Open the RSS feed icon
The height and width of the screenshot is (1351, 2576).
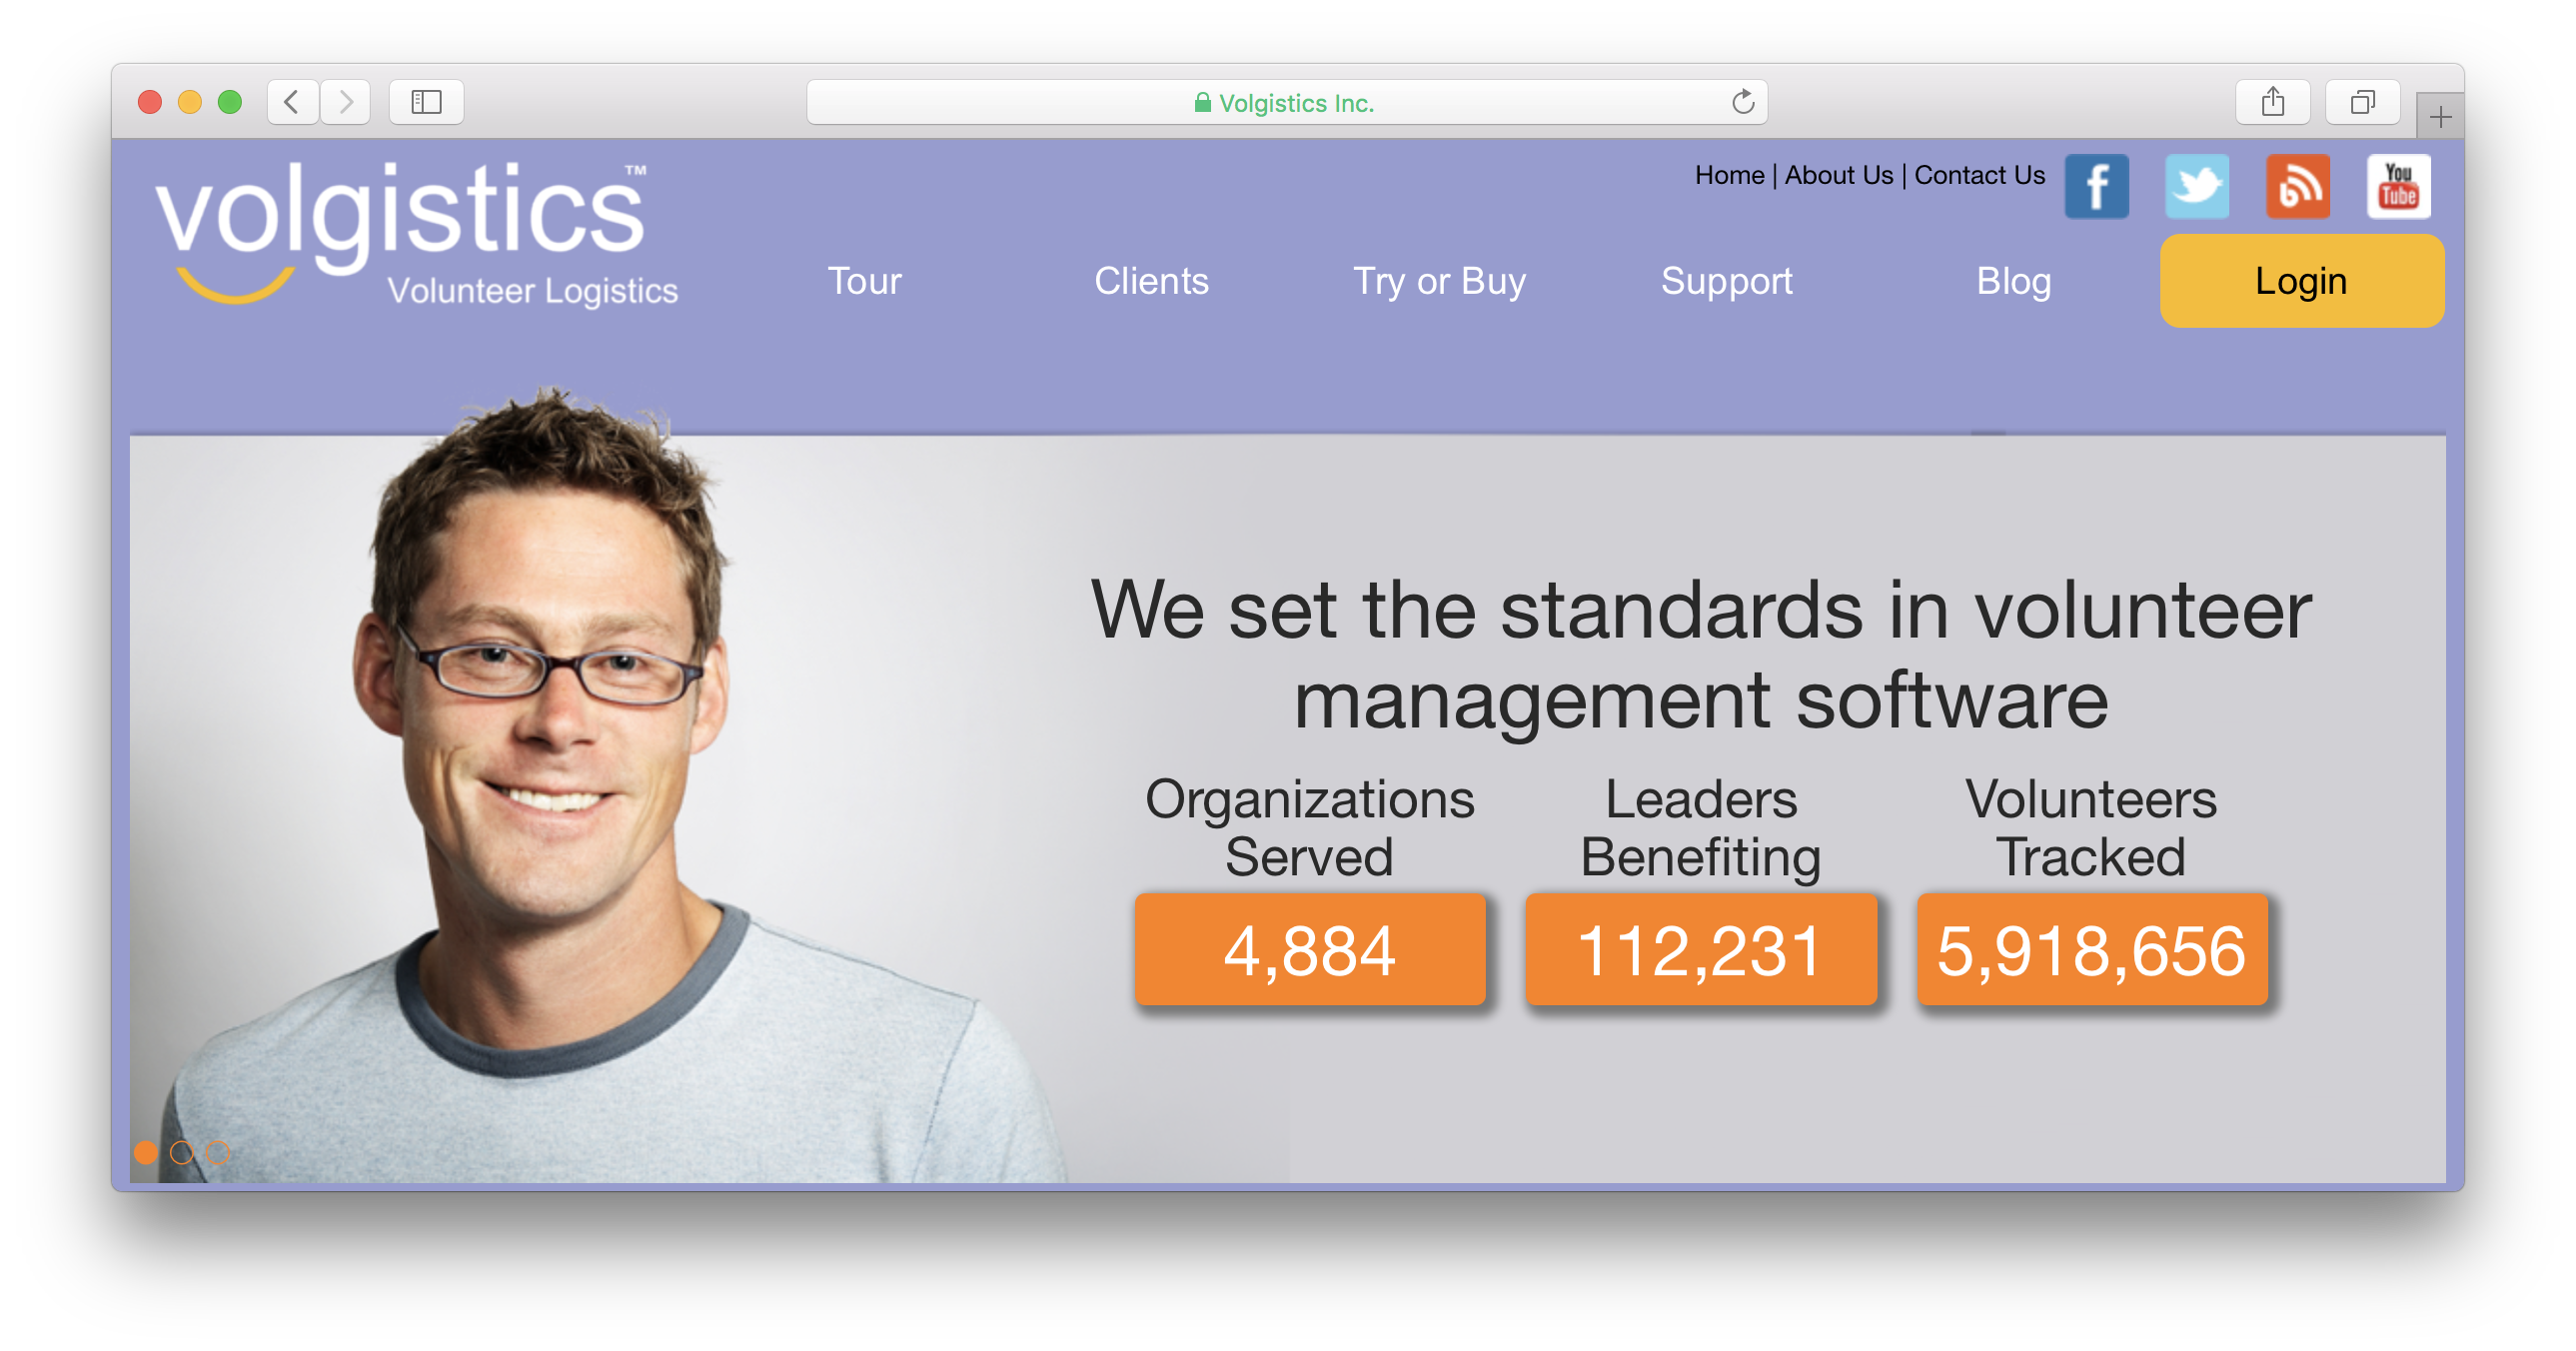(2297, 186)
